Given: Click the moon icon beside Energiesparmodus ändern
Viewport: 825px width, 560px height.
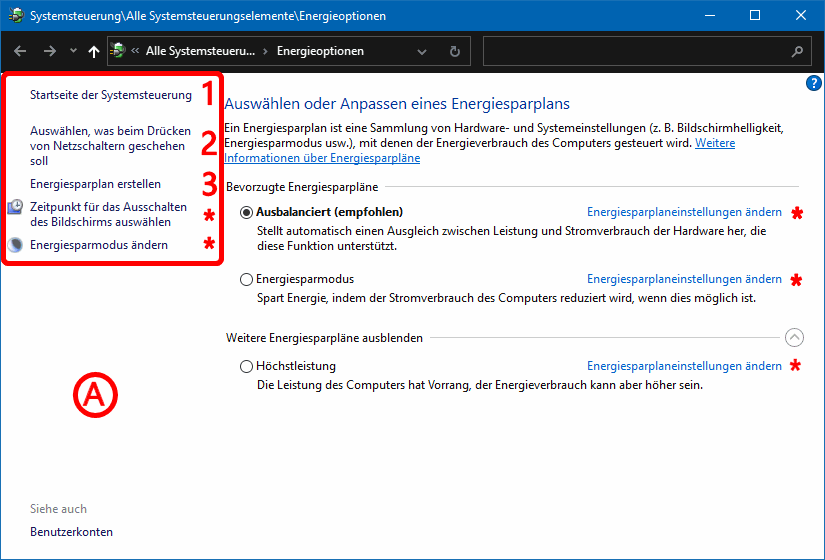Looking at the screenshot, I should pos(17,245).
